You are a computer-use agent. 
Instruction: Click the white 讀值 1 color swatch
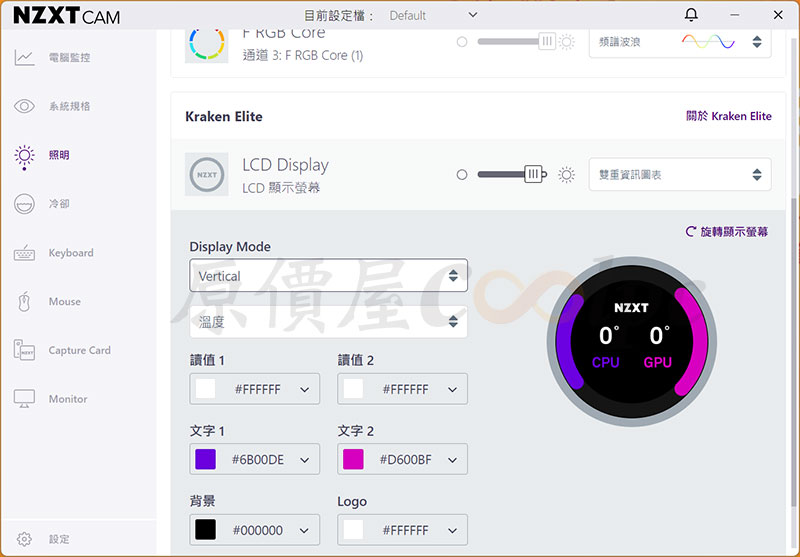pos(206,389)
